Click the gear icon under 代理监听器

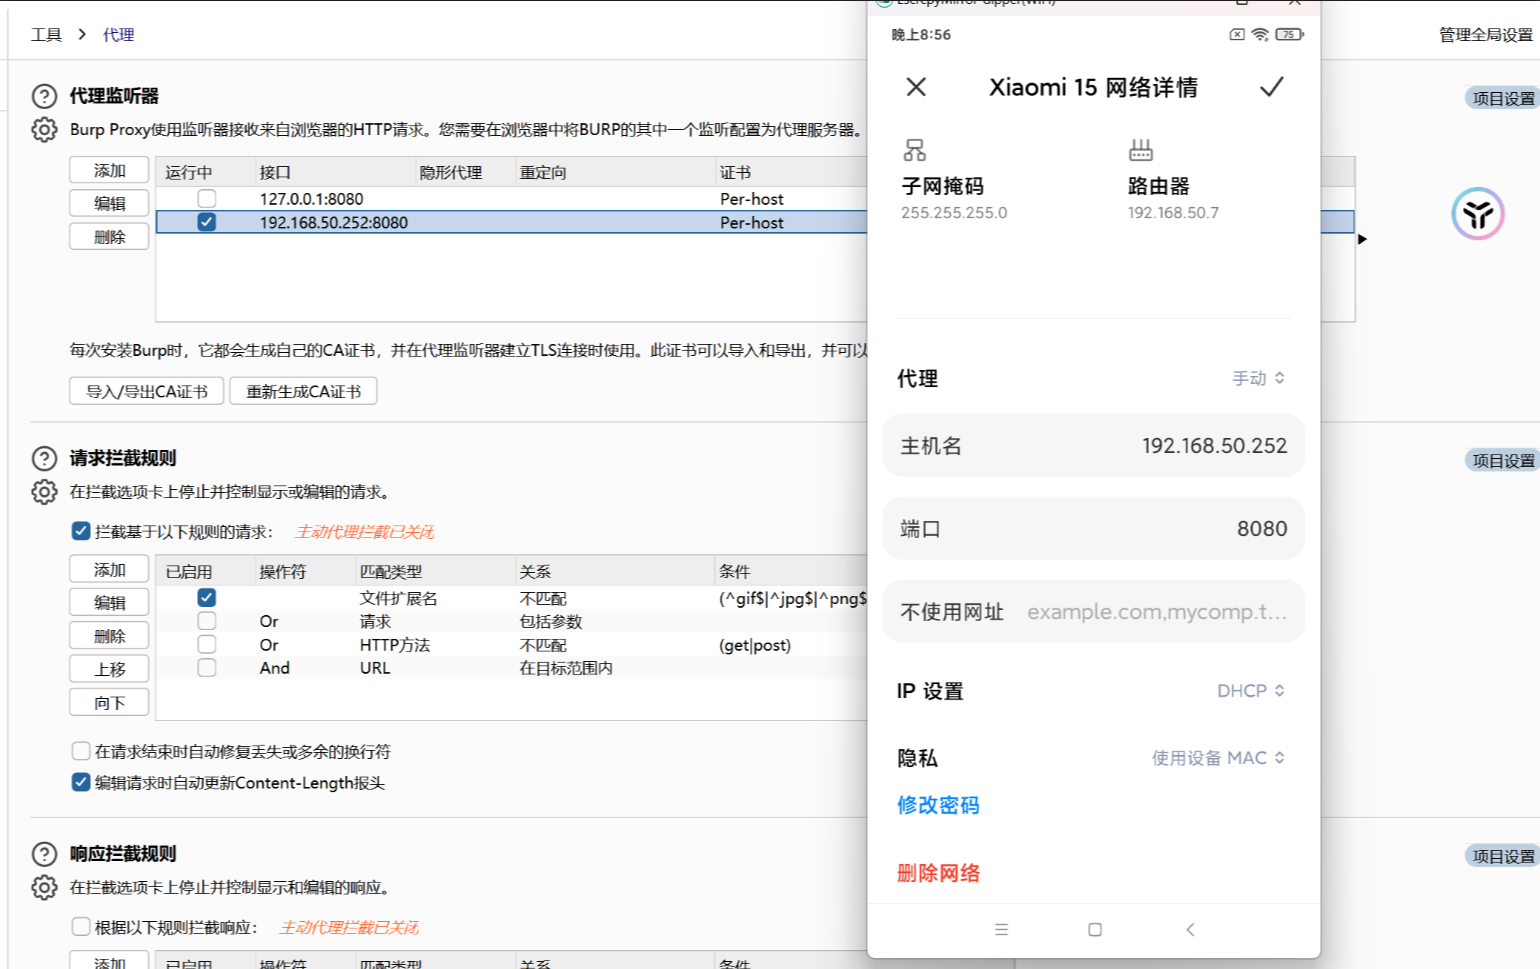click(44, 130)
